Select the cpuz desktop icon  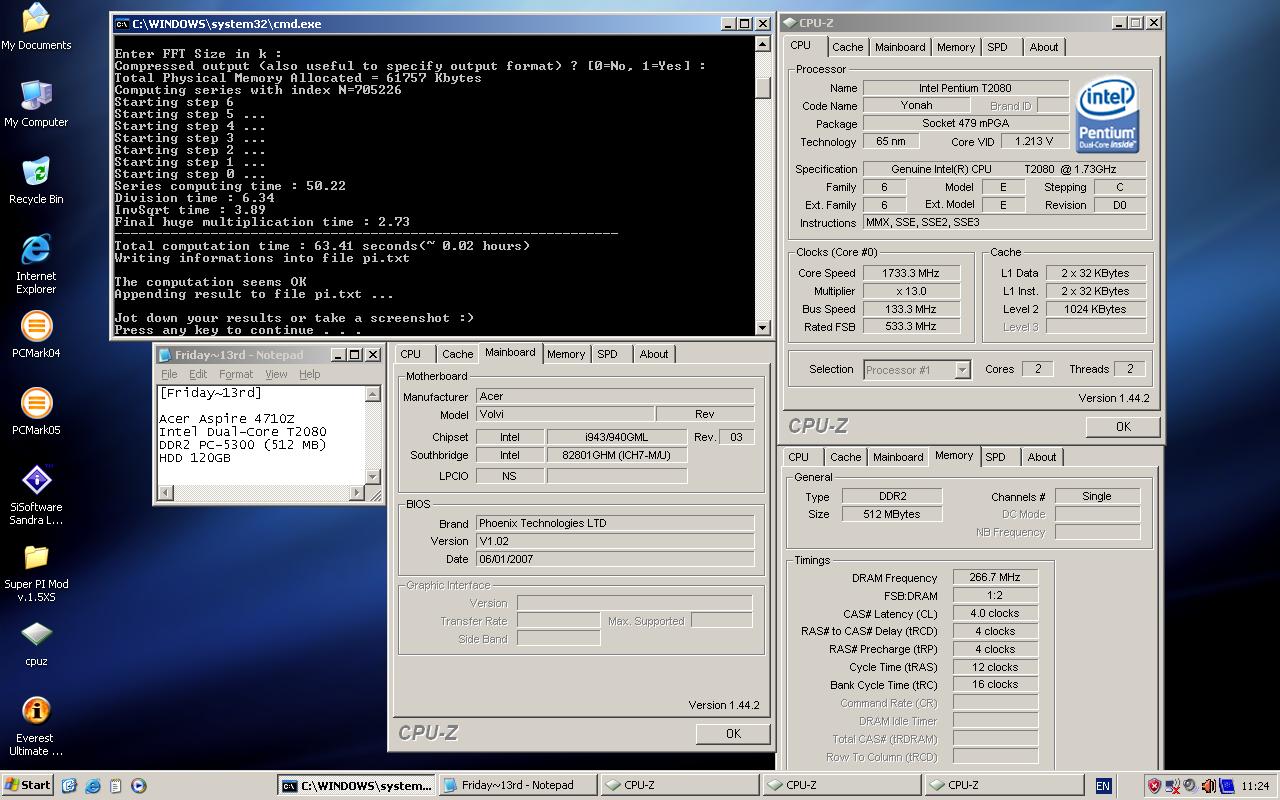(x=36, y=643)
